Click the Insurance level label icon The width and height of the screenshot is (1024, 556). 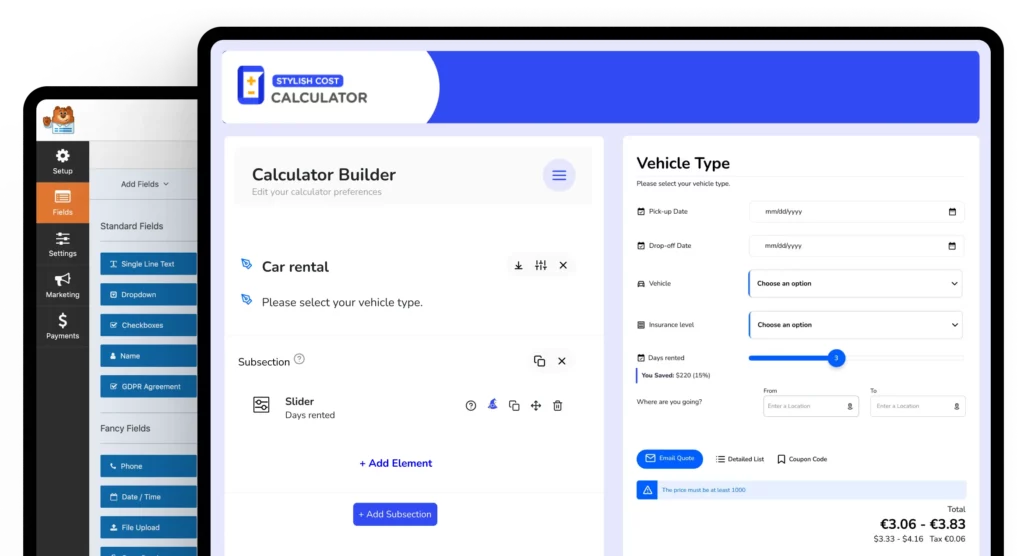(x=641, y=325)
